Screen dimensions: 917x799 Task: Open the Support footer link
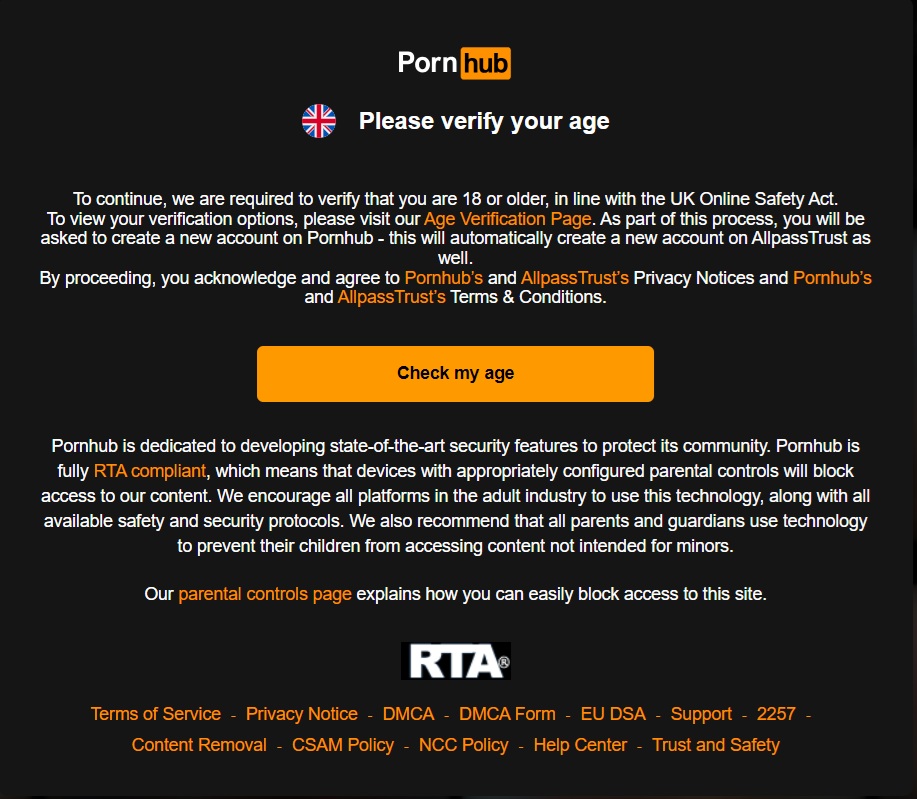pyautogui.click(x=701, y=714)
